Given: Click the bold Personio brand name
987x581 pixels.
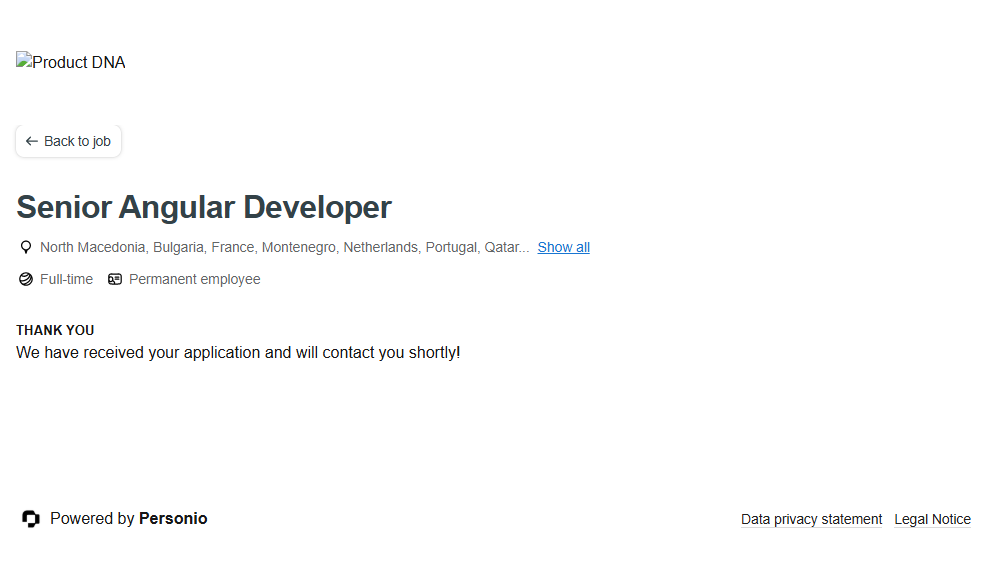Looking at the screenshot, I should click(x=173, y=518).
